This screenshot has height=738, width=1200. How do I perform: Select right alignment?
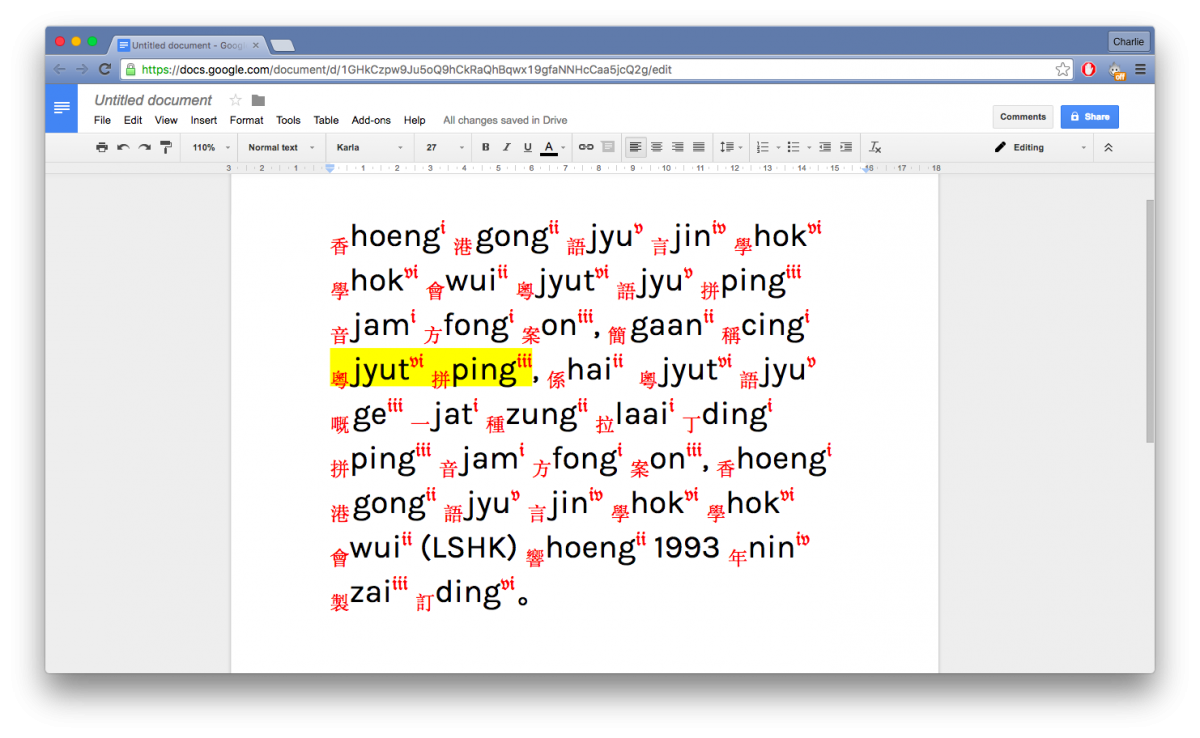point(678,147)
